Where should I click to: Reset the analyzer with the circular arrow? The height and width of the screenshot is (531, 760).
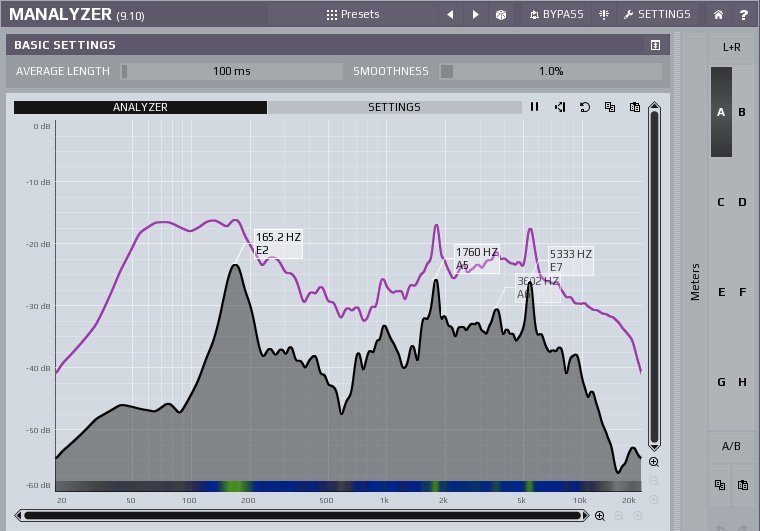pyautogui.click(x=585, y=107)
